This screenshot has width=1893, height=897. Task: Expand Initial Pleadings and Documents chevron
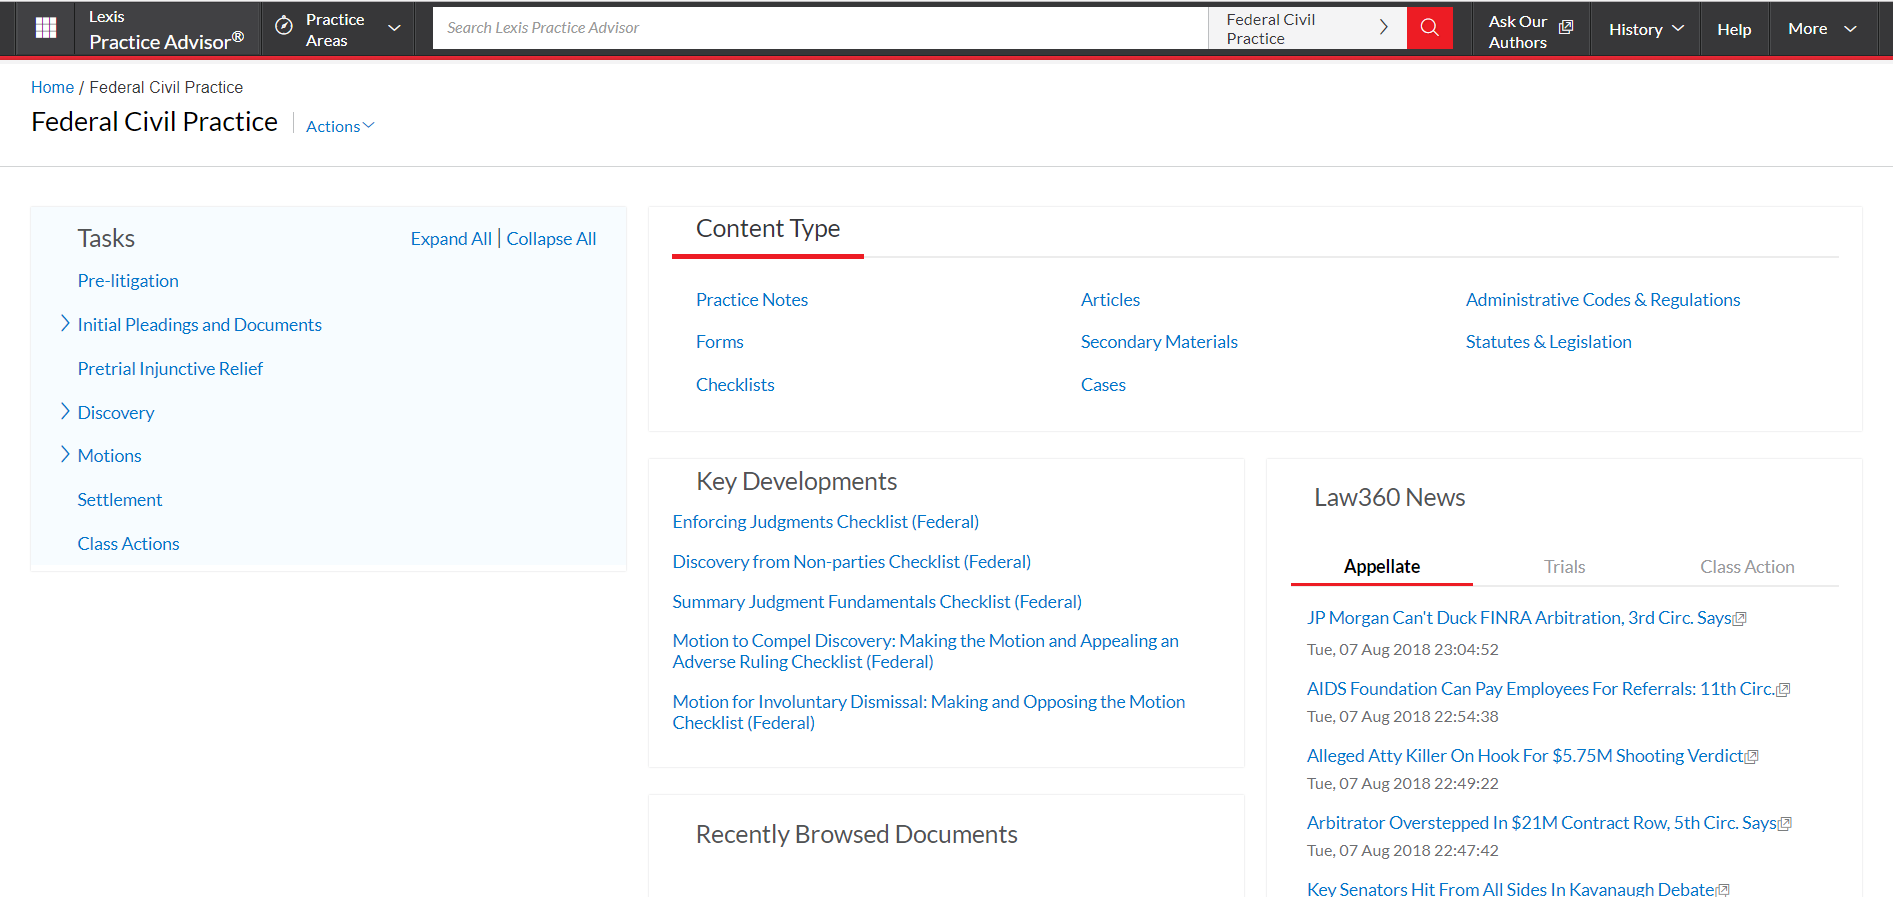coord(65,323)
